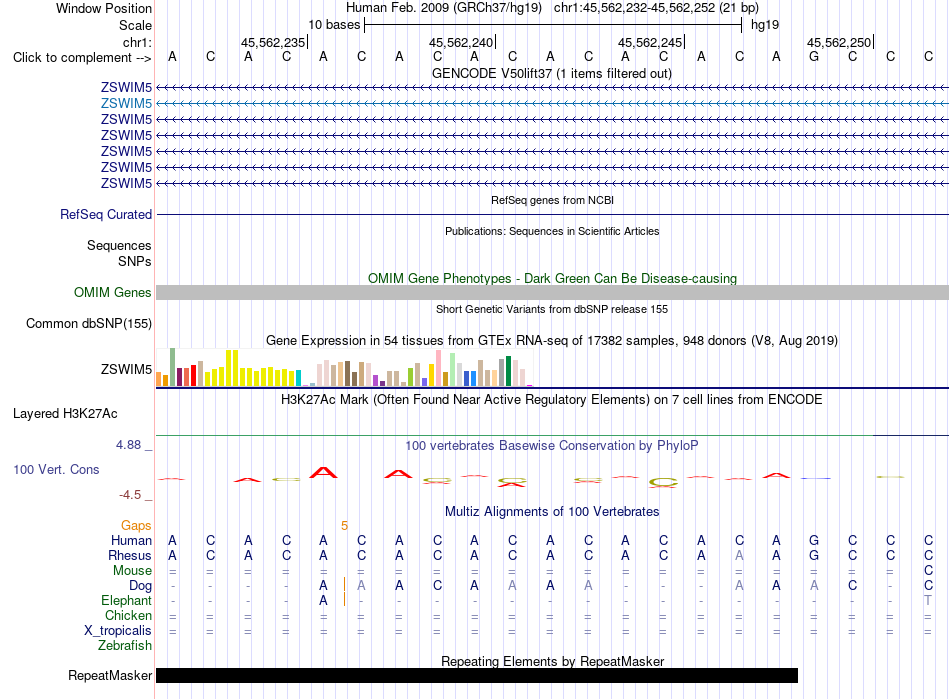Image resolution: width=950 pixels, height=699 pixels.
Task: Open the "Gene Expression in 54 tissues" GTEx title
Action: coord(552,340)
